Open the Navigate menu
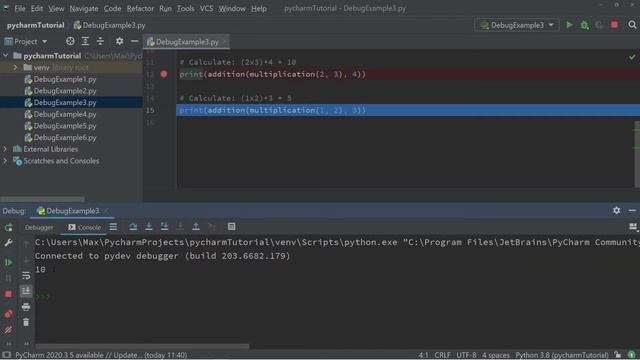Viewport: 640px width, 360px height. 84,8
